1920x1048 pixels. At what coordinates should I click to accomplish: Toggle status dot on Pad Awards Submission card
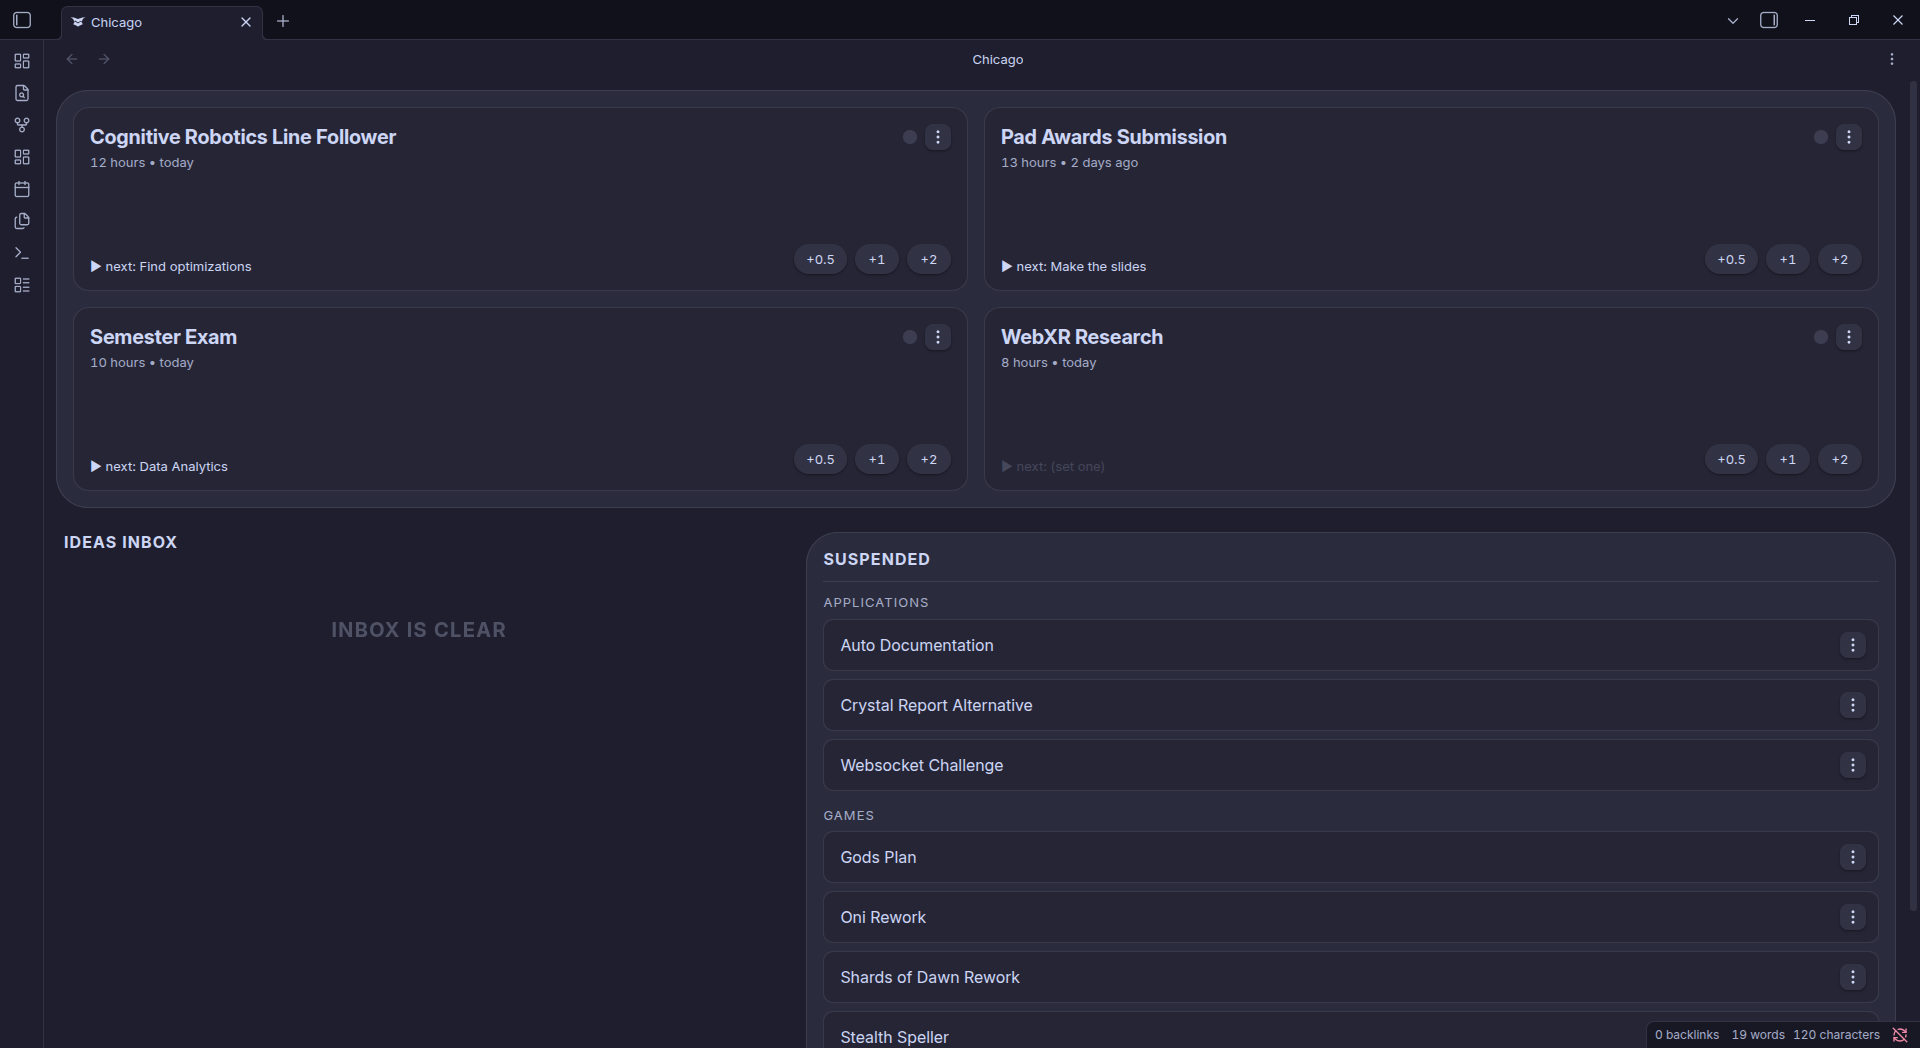1821,137
